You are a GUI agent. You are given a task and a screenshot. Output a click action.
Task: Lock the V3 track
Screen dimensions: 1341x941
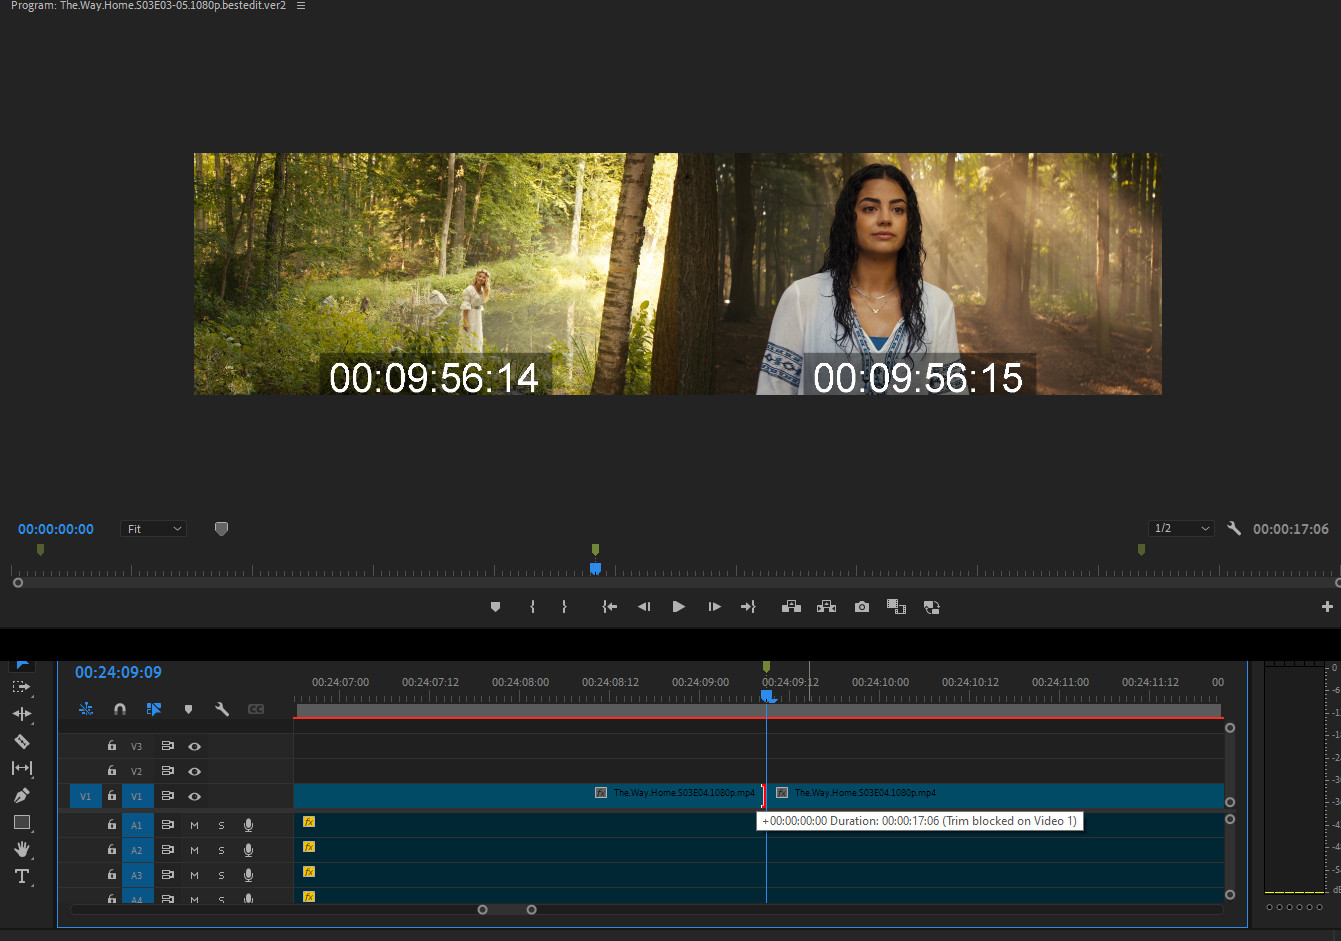(x=112, y=746)
